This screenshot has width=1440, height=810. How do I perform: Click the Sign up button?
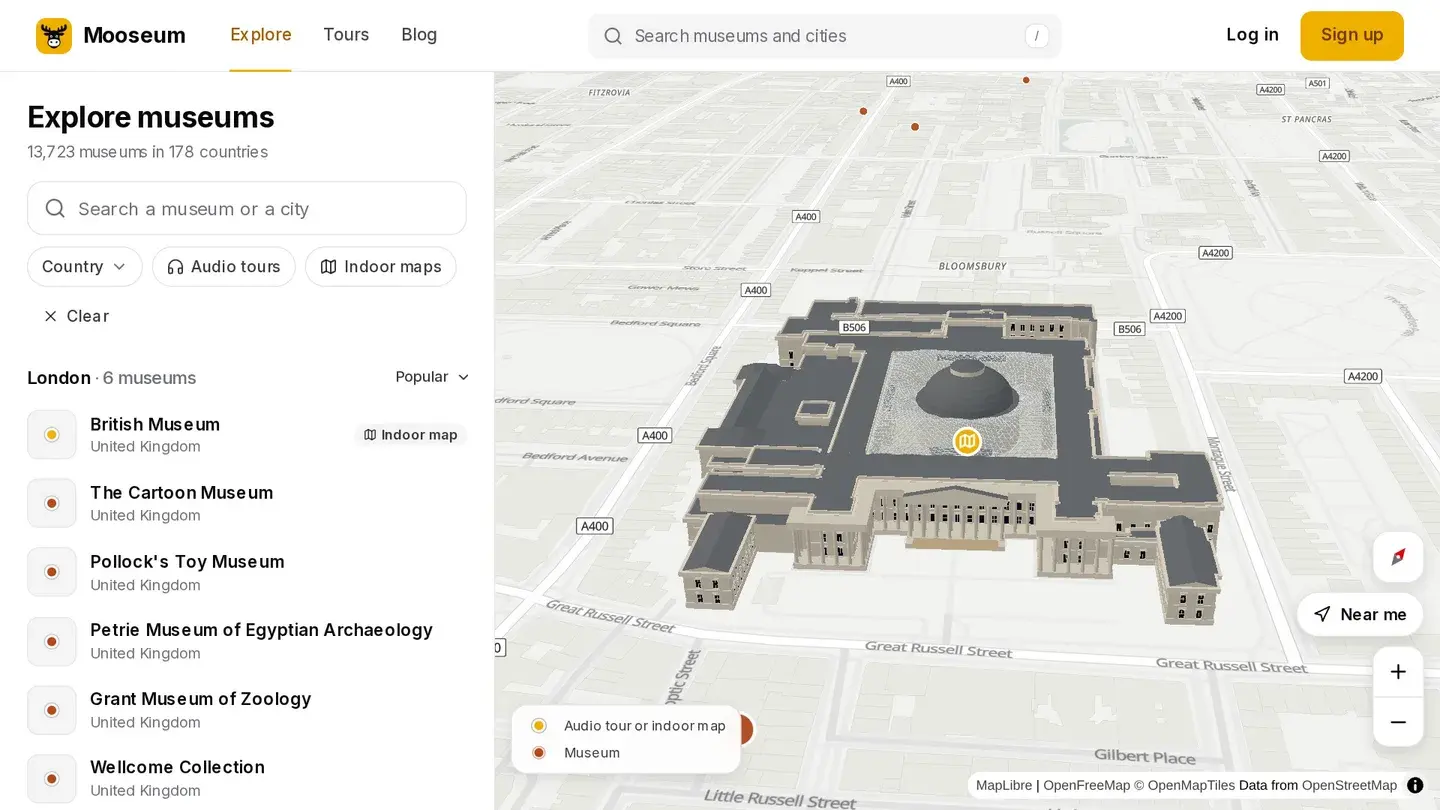pos(1352,36)
